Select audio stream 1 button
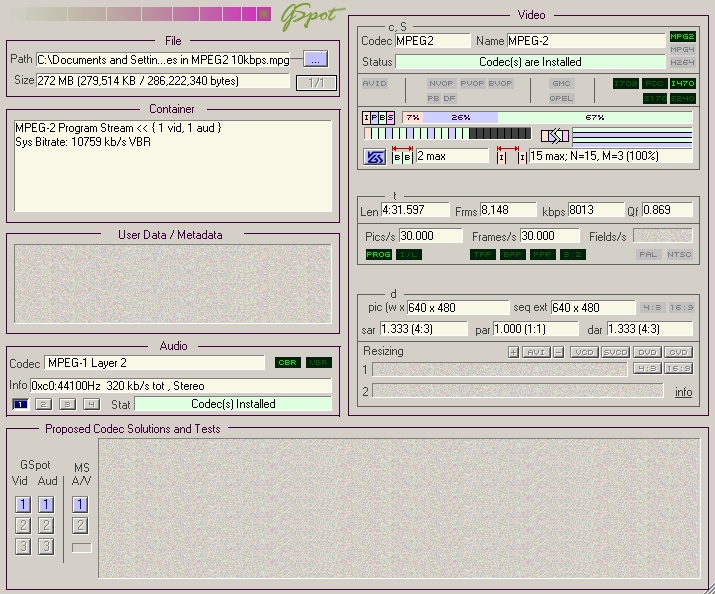The height and width of the screenshot is (594, 715). point(20,404)
